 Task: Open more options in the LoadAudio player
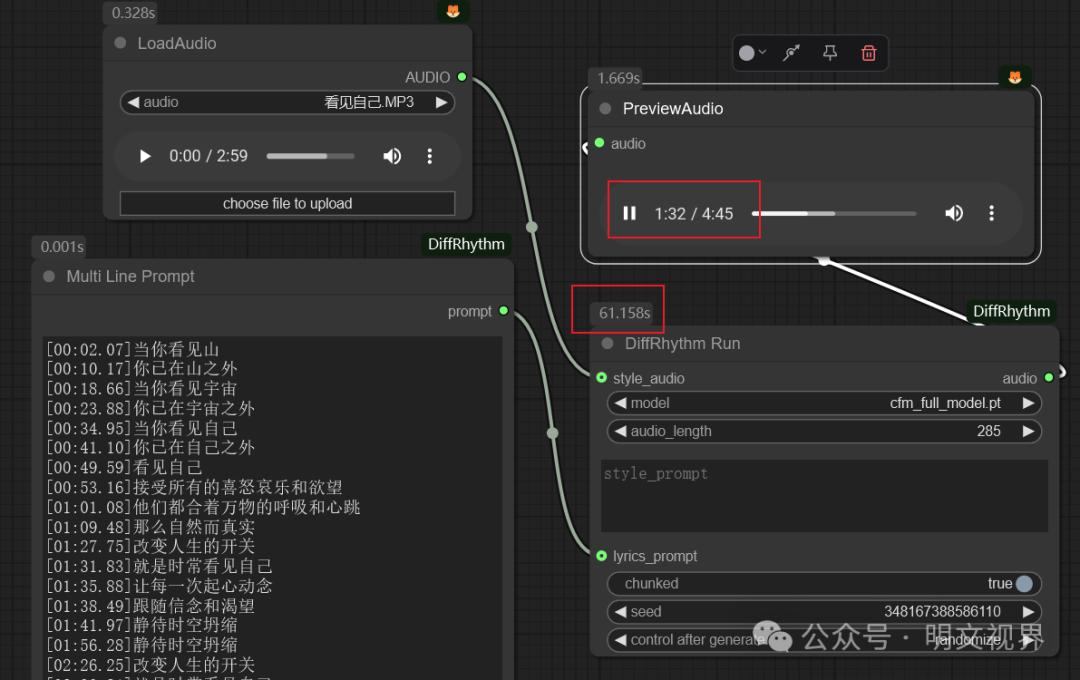pyautogui.click(x=430, y=156)
